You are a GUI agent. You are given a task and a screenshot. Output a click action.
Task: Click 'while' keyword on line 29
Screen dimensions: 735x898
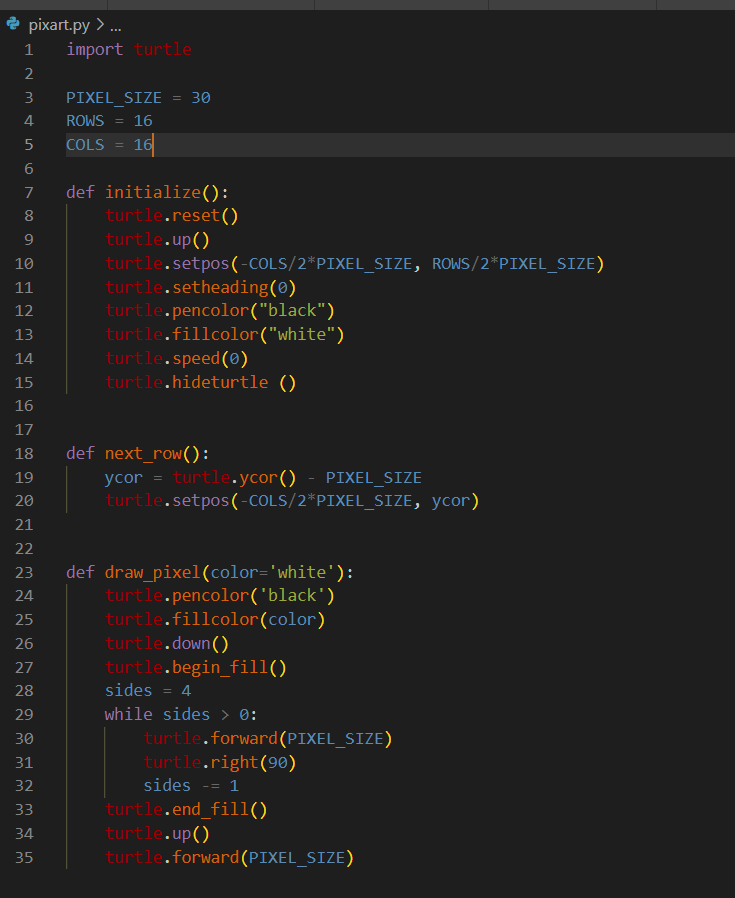click(x=128, y=715)
